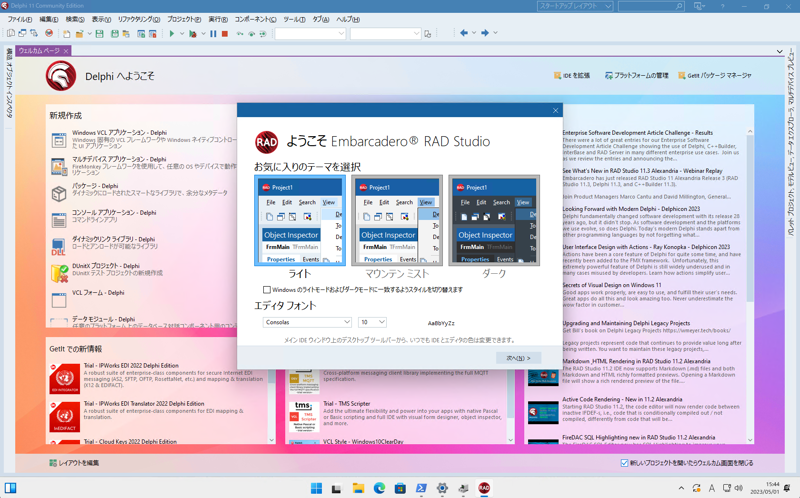Select the ライト theme thumbnail

click(300, 220)
